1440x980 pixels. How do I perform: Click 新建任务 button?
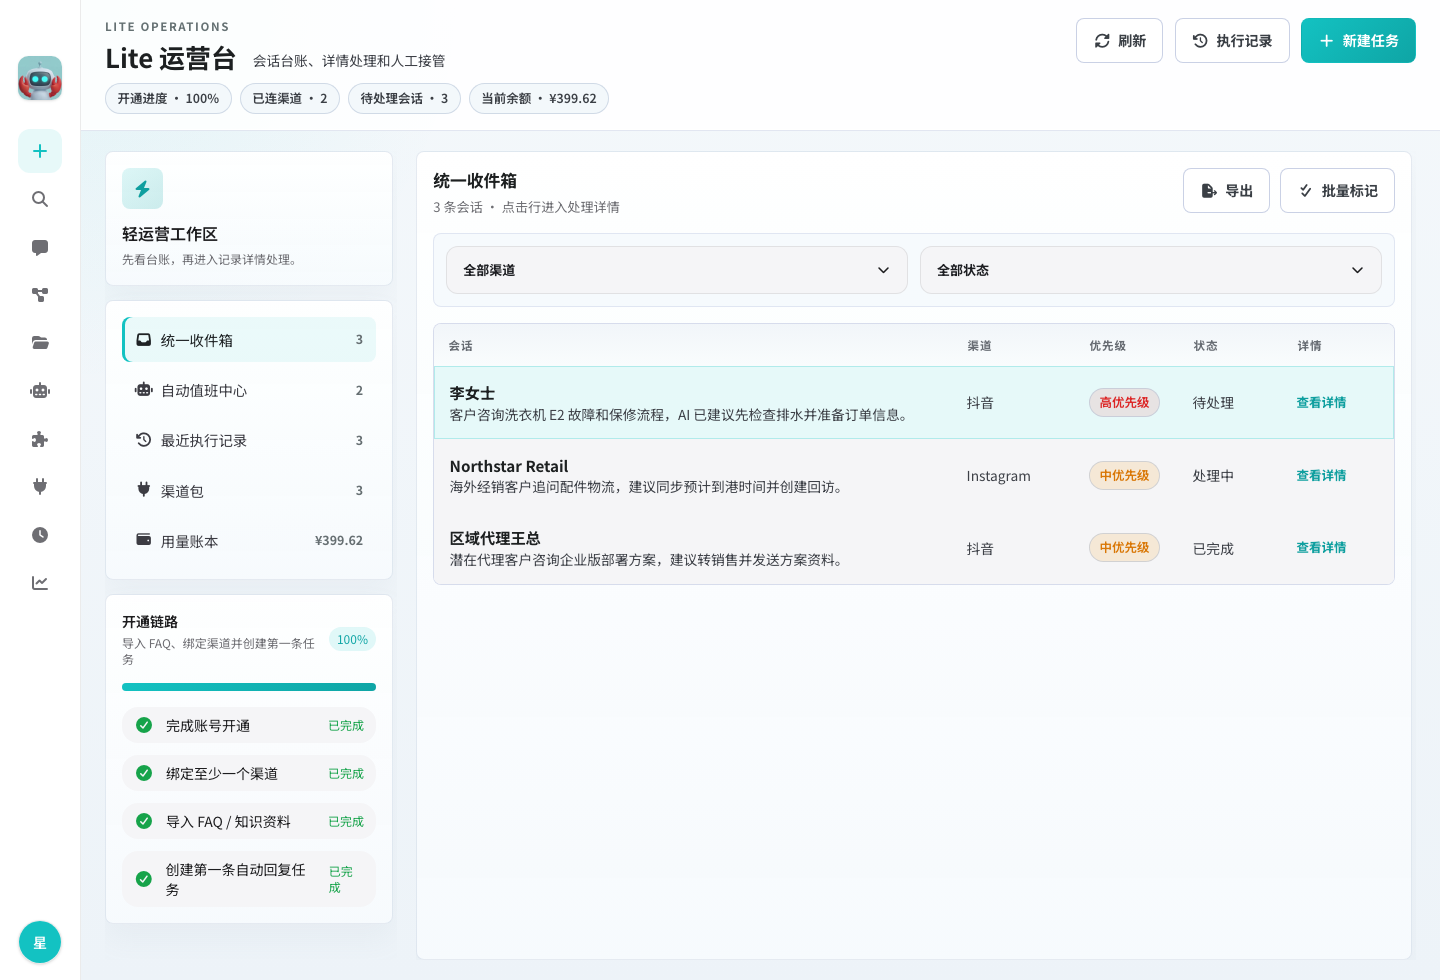1358,41
